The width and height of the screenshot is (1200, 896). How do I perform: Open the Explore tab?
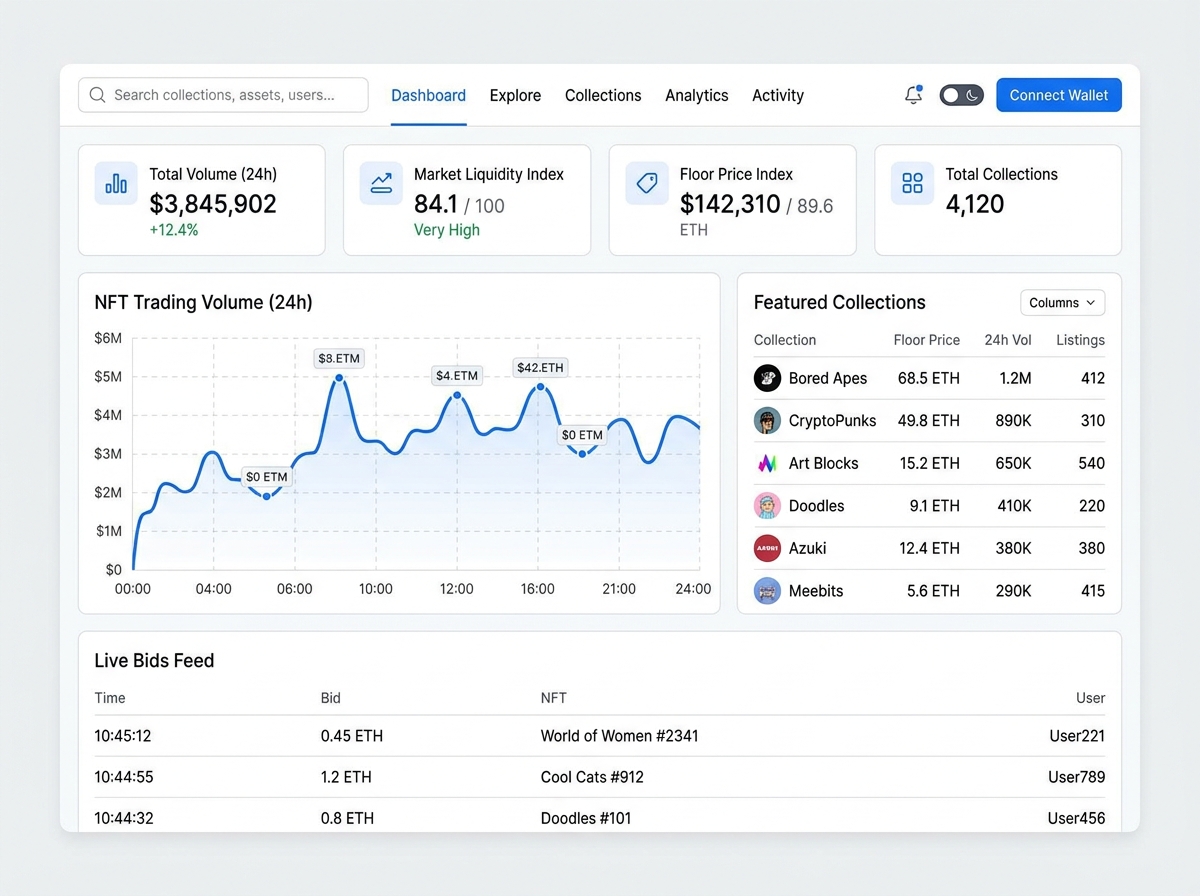pyautogui.click(x=515, y=95)
